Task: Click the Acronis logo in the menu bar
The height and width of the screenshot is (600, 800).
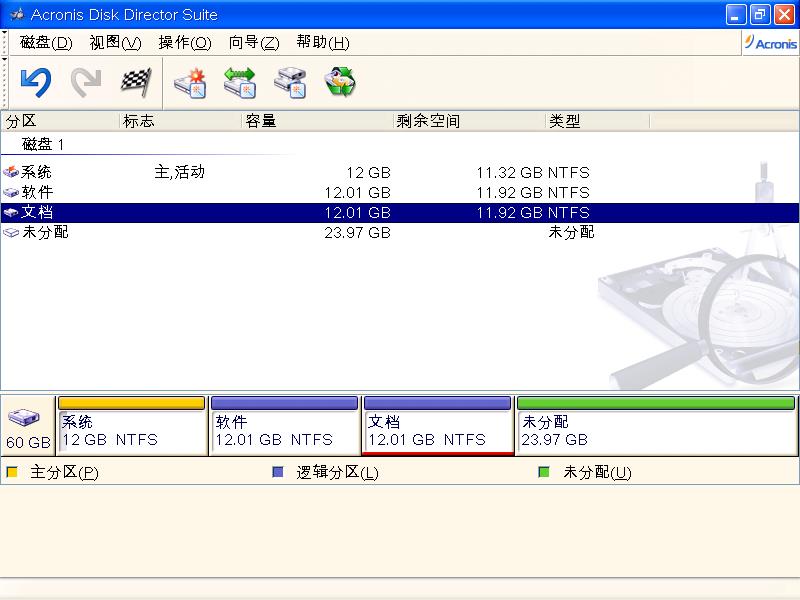Action: point(770,43)
